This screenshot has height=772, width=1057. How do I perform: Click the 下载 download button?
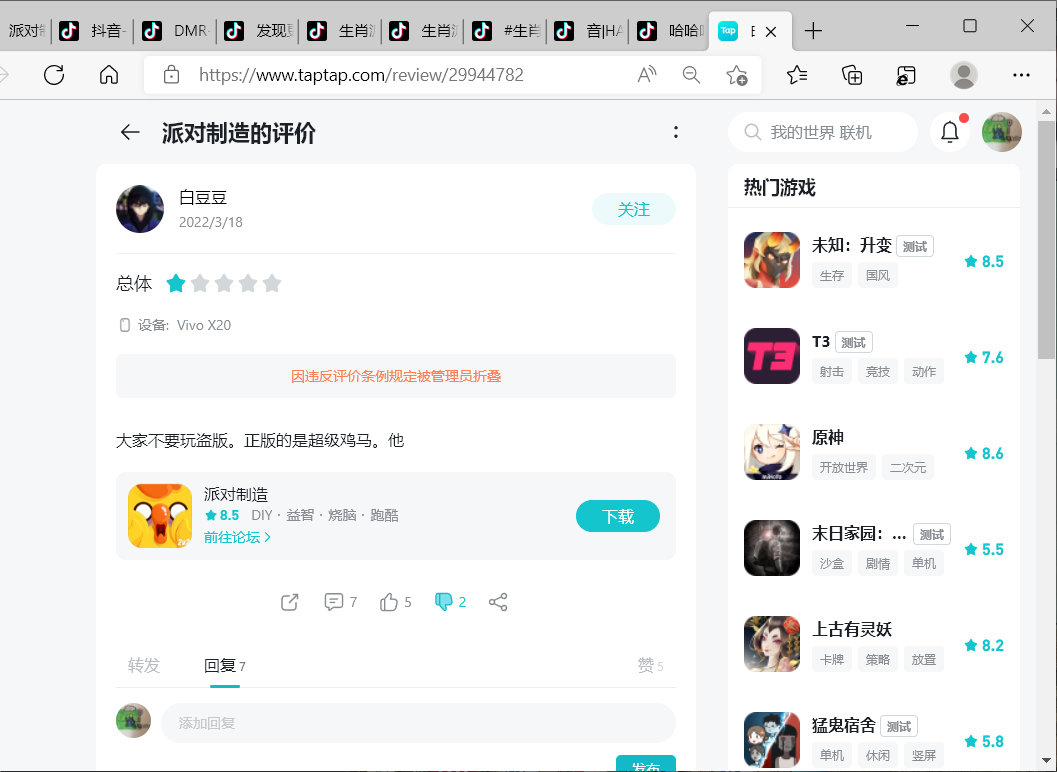pyautogui.click(x=618, y=516)
